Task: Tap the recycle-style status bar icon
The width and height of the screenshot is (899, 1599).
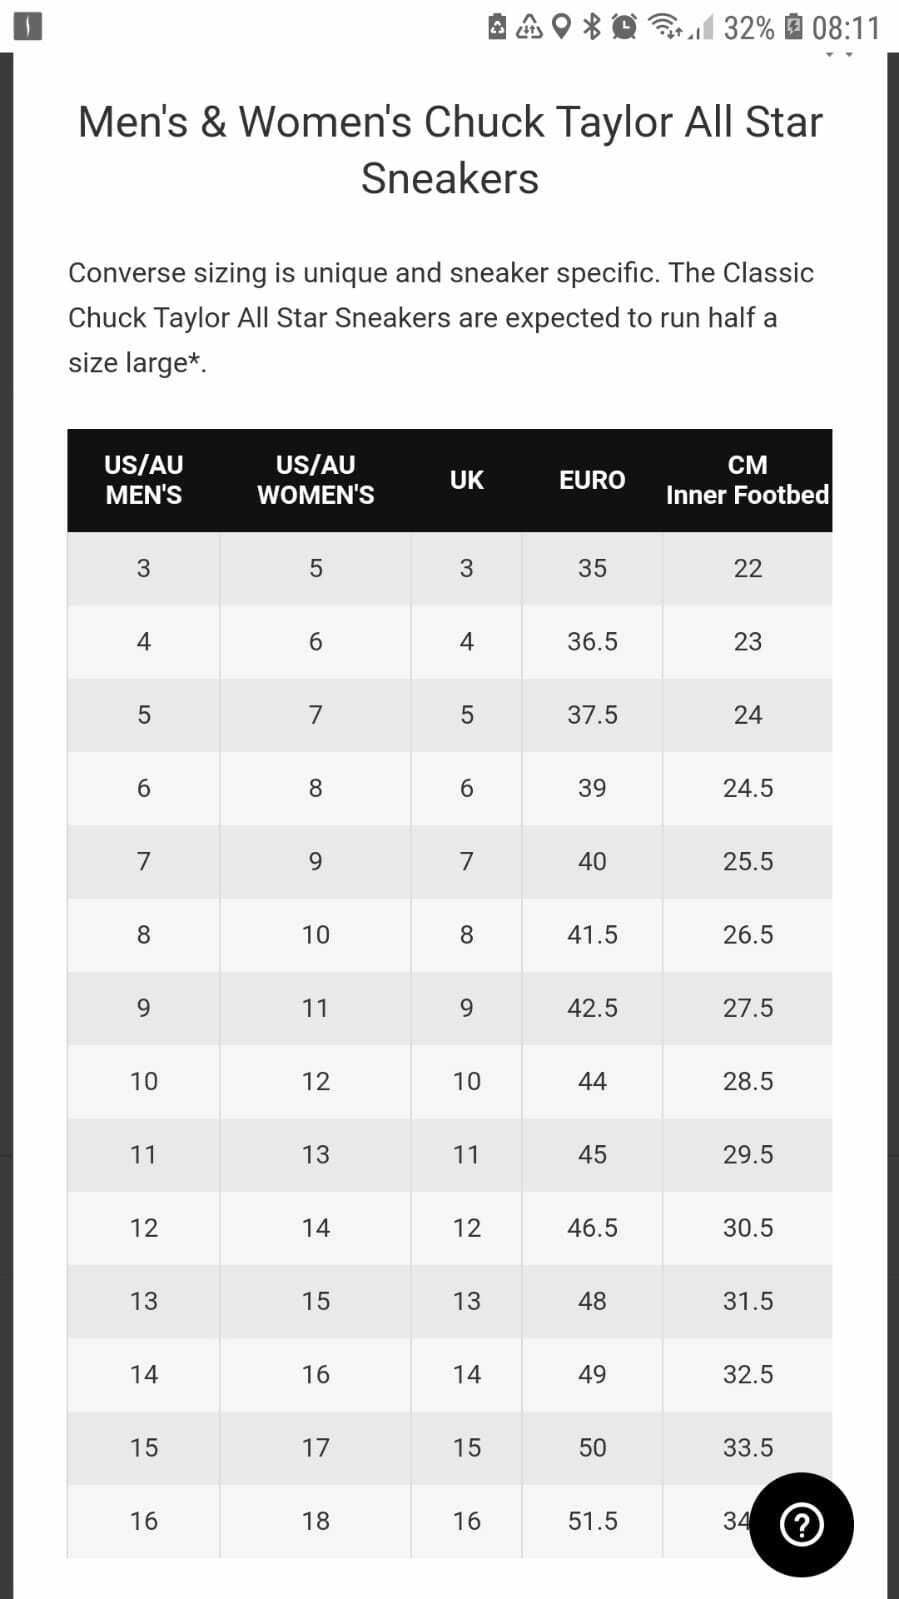Action: [x=529, y=27]
